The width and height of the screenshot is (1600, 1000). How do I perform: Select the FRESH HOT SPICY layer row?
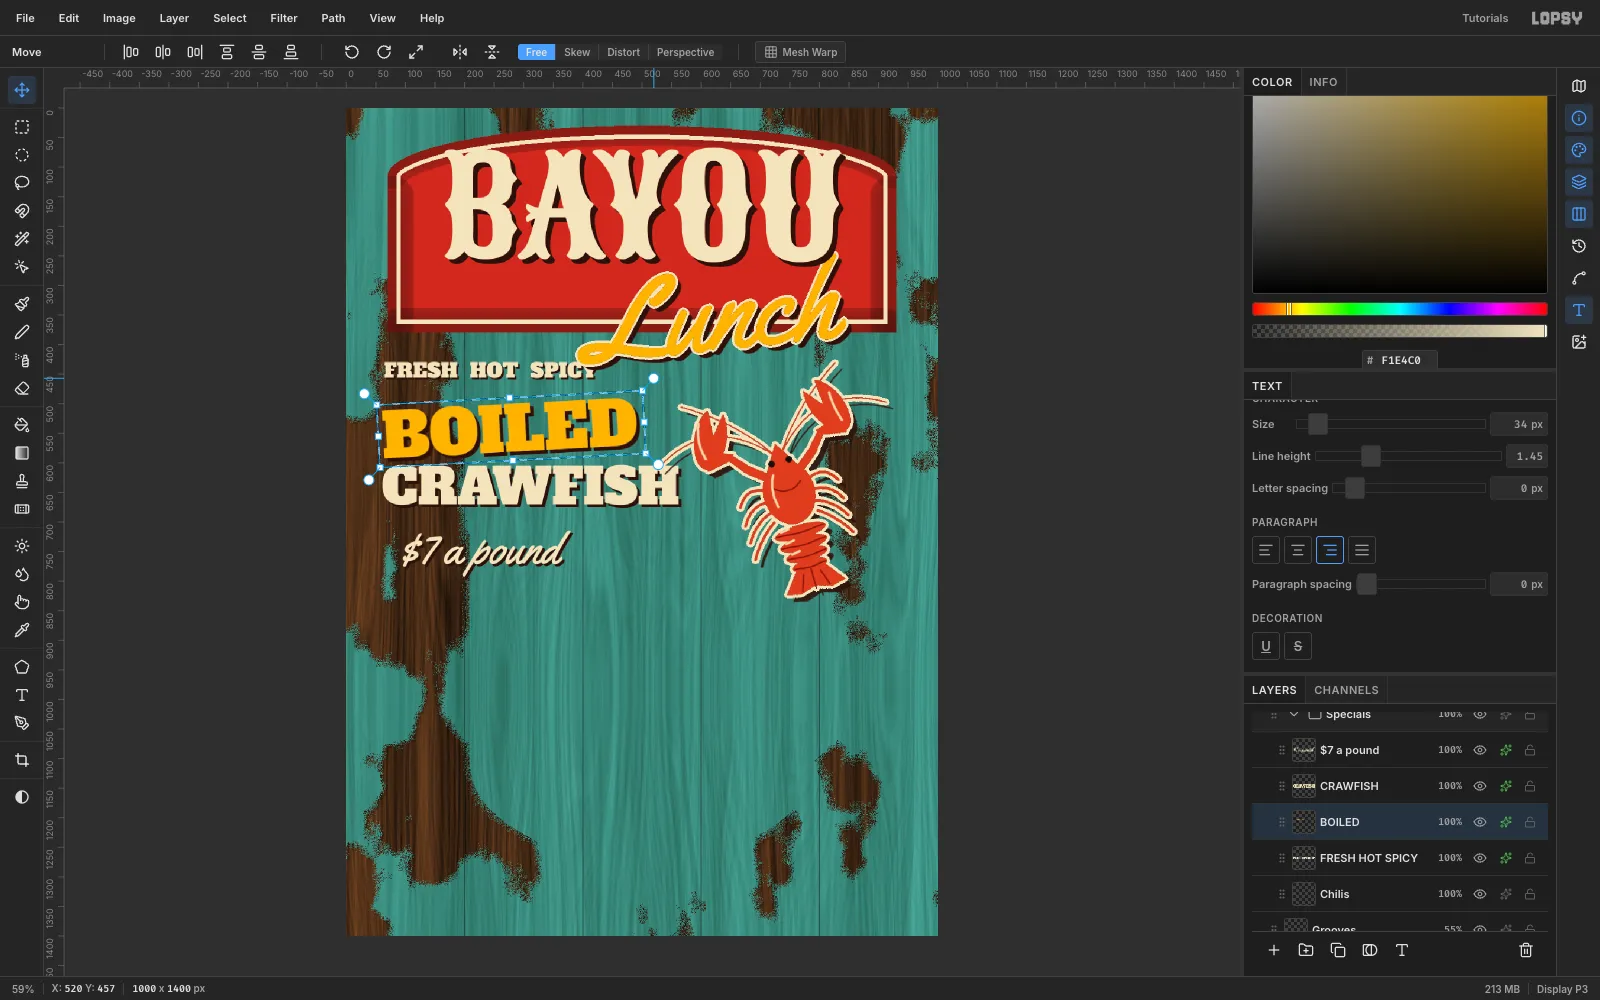(x=1399, y=858)
